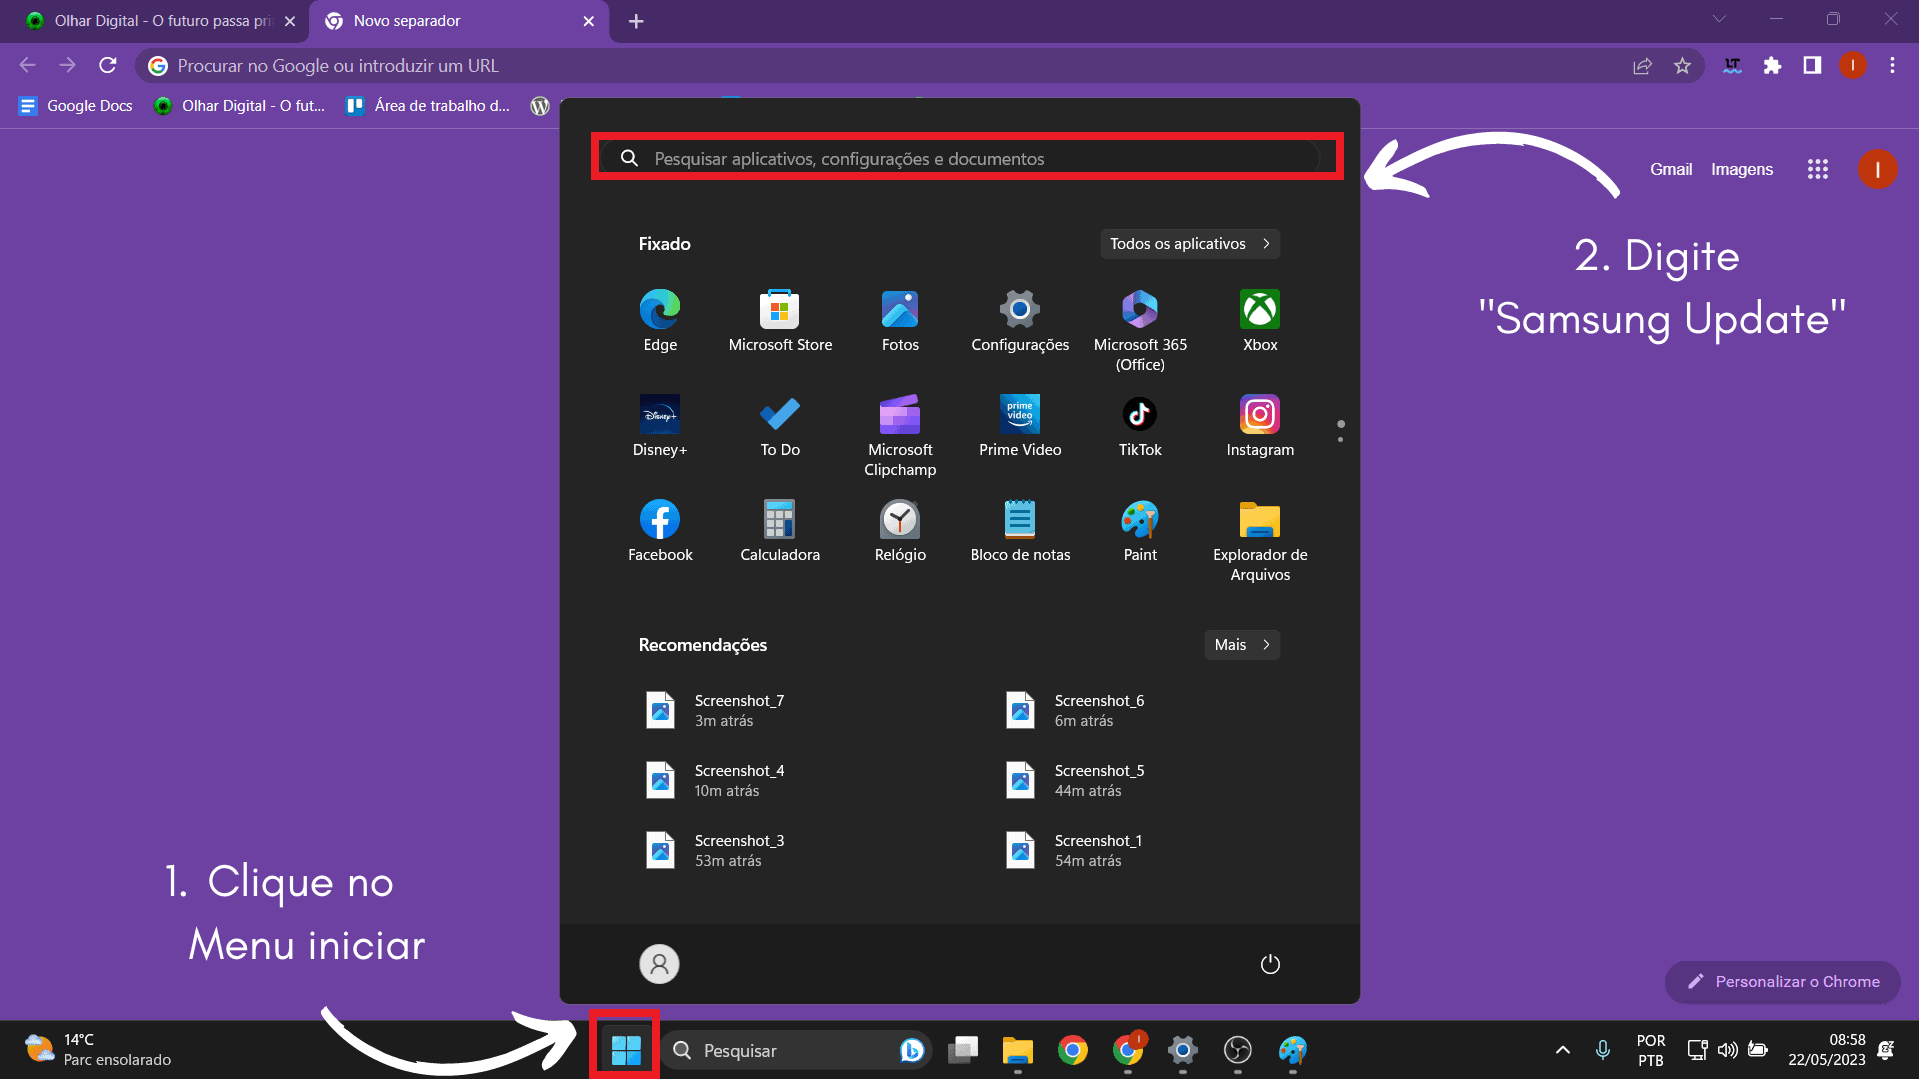Viewport: 1919px width, 1079px height.
Task: Open Prime Video app
Action: pos(1020,426)
